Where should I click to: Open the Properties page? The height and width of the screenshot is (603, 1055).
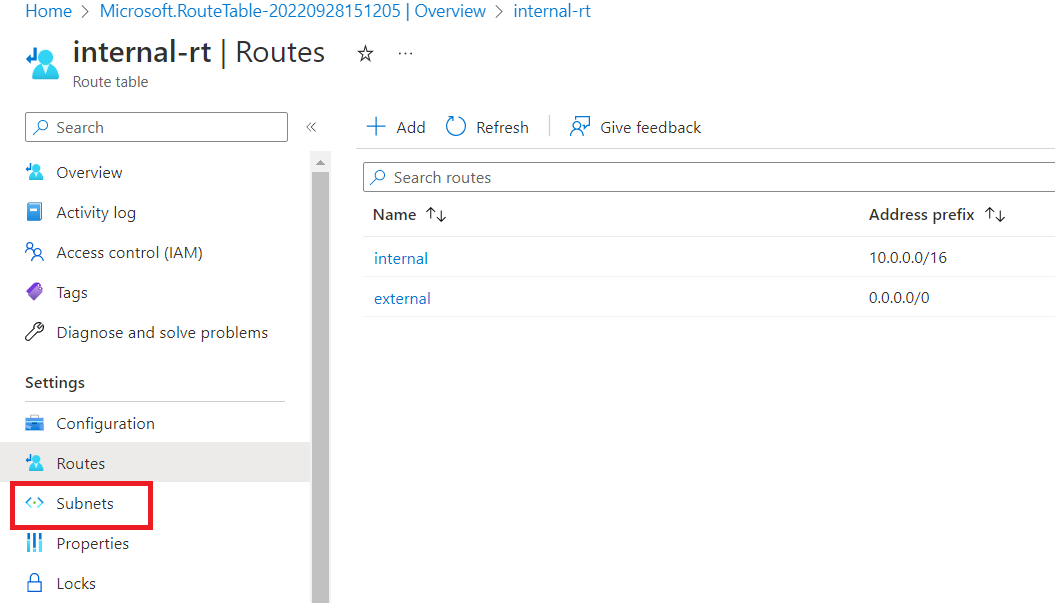click(x=92, y=543)
